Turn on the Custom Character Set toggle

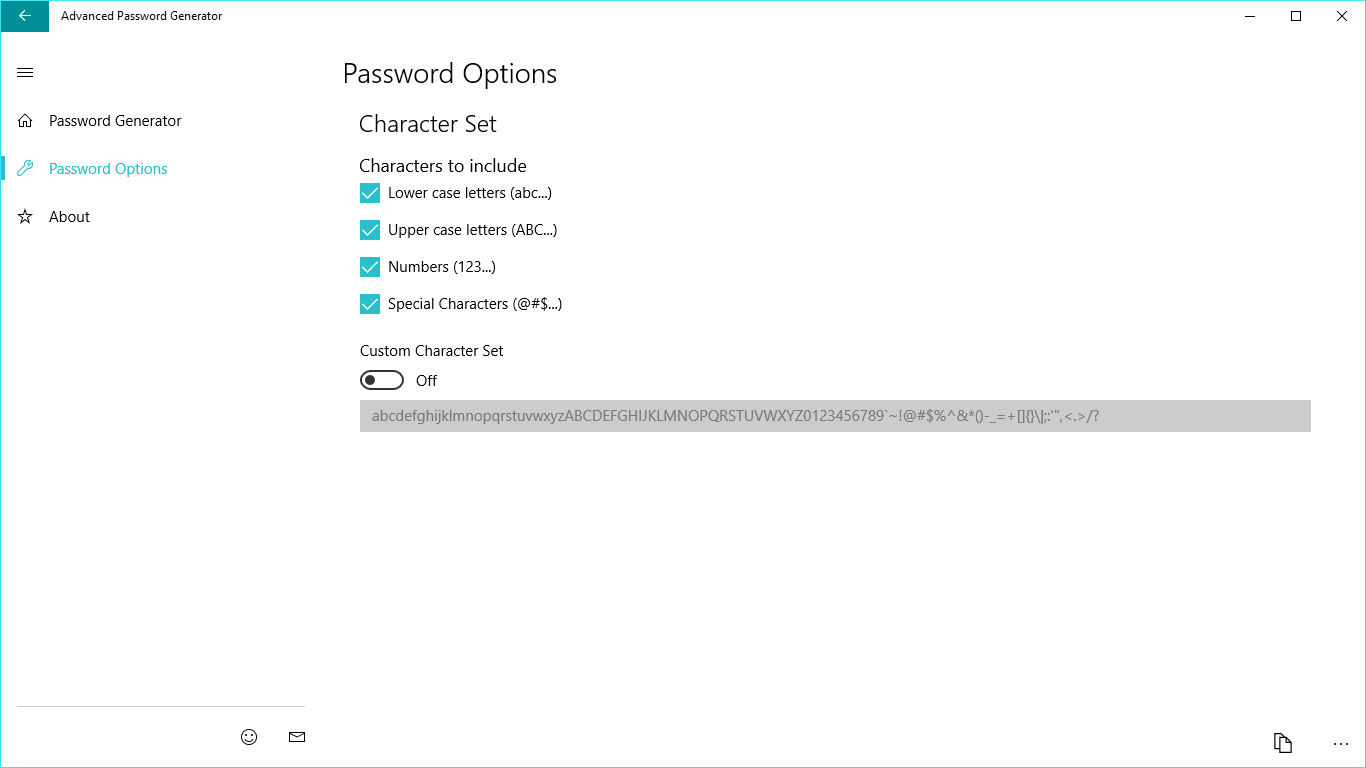(382, 380)
